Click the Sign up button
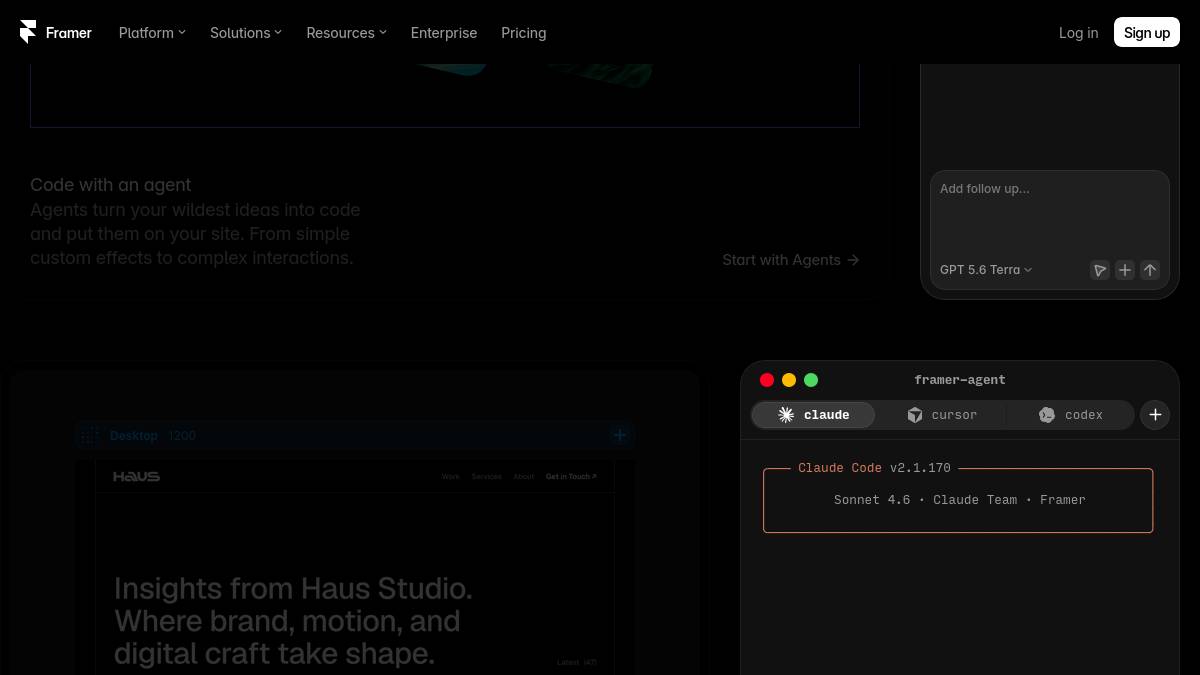 (1147, 33)
